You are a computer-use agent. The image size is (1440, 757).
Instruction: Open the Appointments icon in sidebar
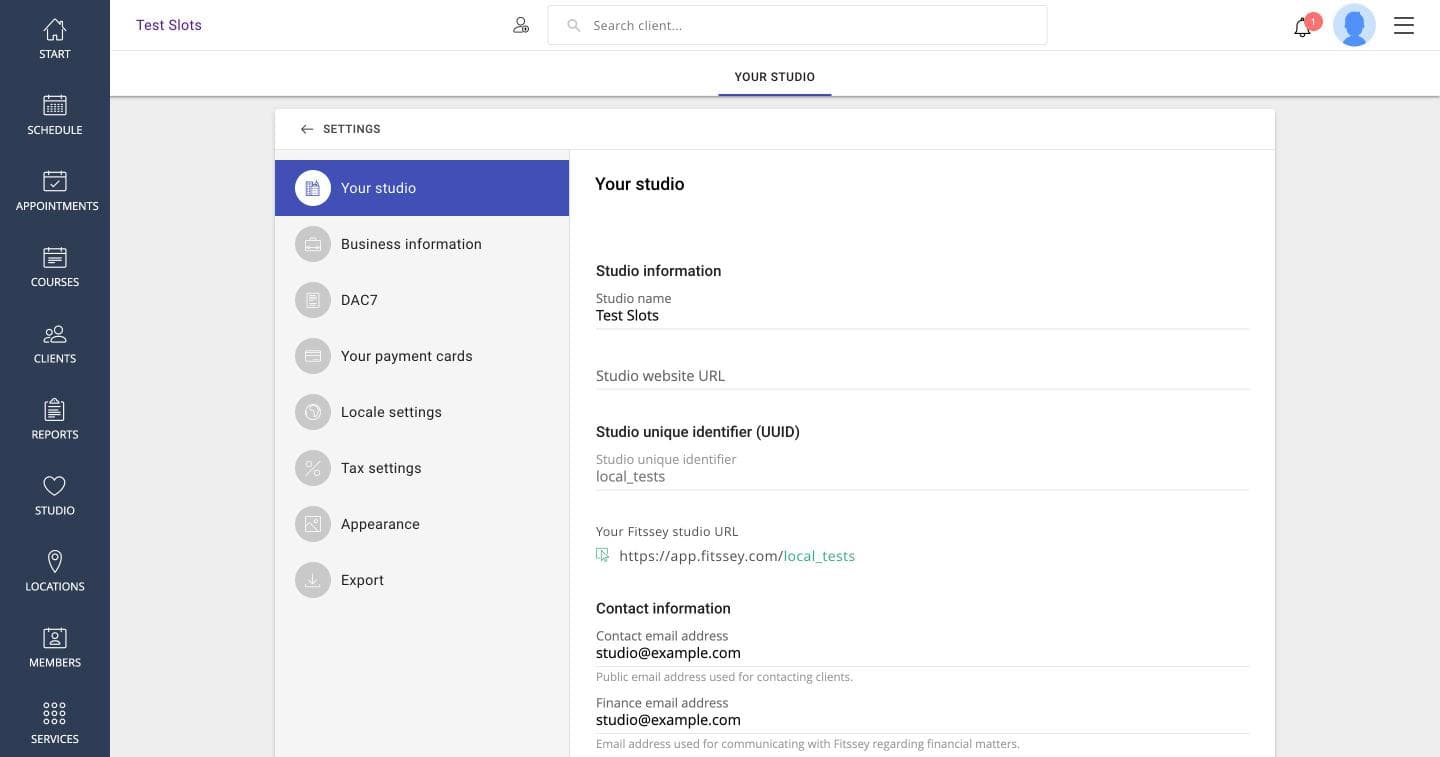(x=55, y=181)
